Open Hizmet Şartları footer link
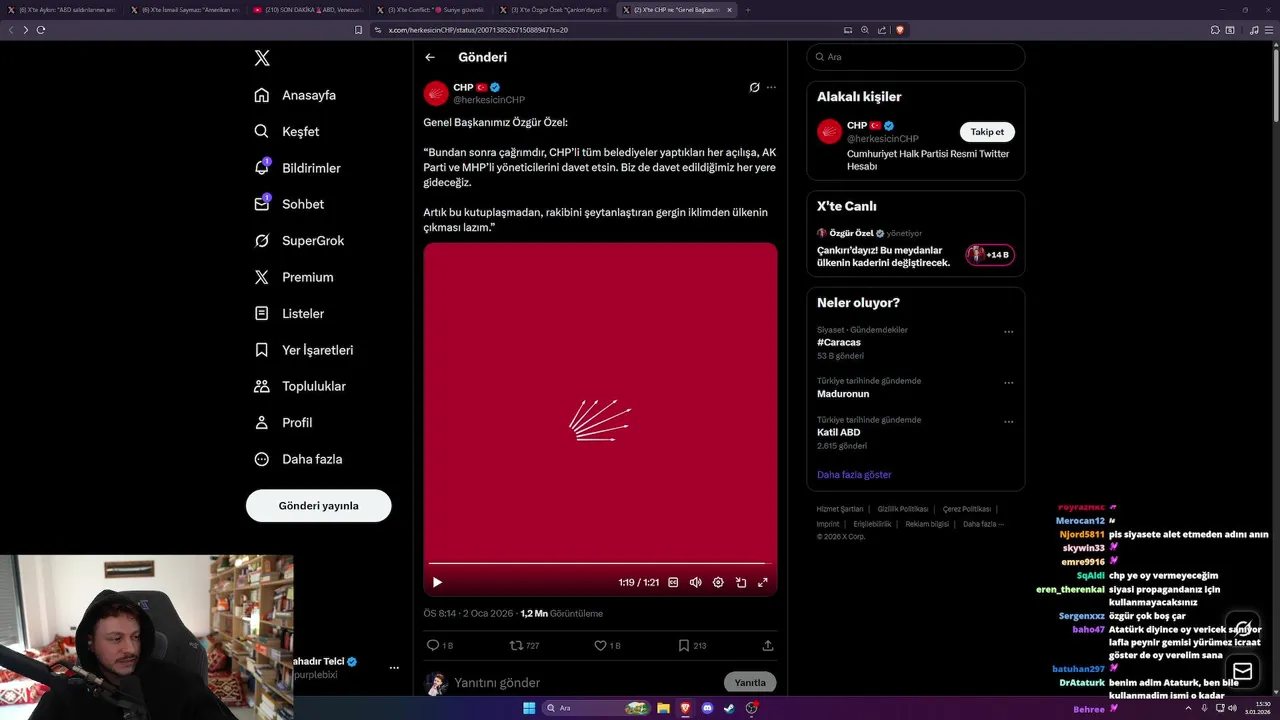Image resolution: width=1280 pixels, height=720 pixels. 840,509
